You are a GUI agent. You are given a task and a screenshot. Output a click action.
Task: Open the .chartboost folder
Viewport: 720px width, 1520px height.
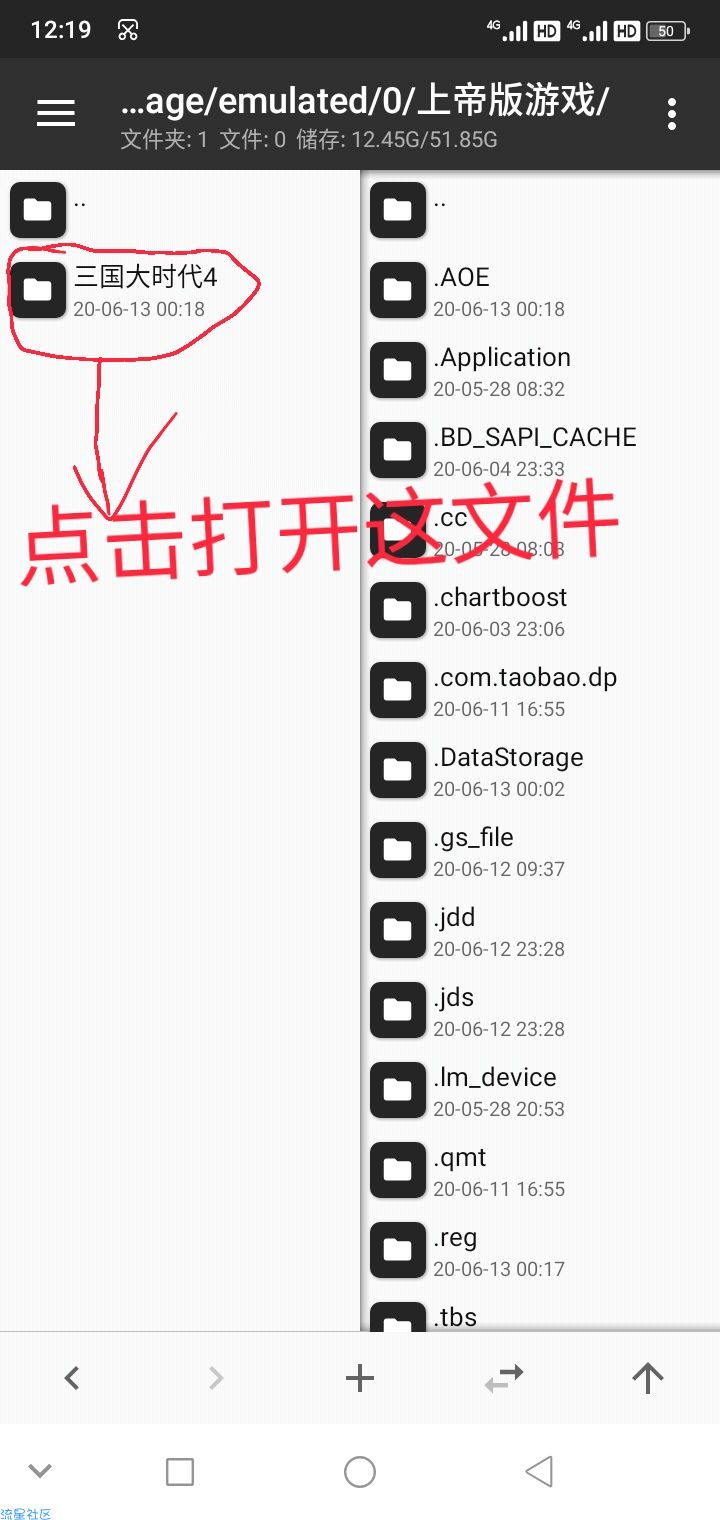click(x=540, y=610)
